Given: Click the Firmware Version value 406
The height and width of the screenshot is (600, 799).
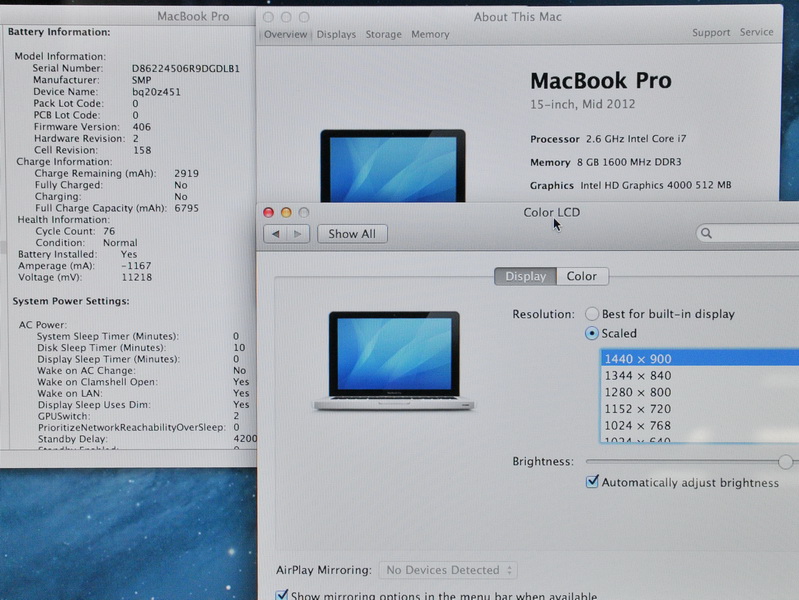Looking at the screenshot, I should coord(142,127).
